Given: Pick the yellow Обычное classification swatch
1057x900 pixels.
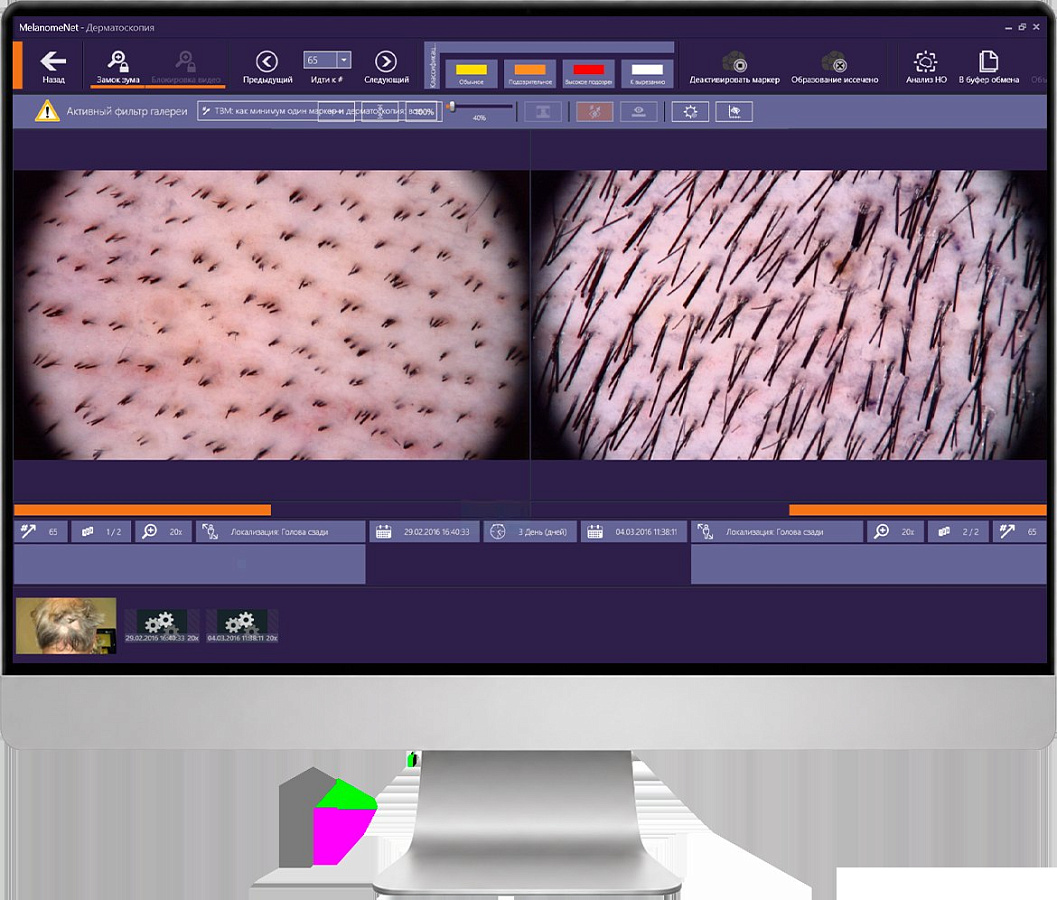Looking at the screenshot, I should pyautogui.click(x=471, y=73).
